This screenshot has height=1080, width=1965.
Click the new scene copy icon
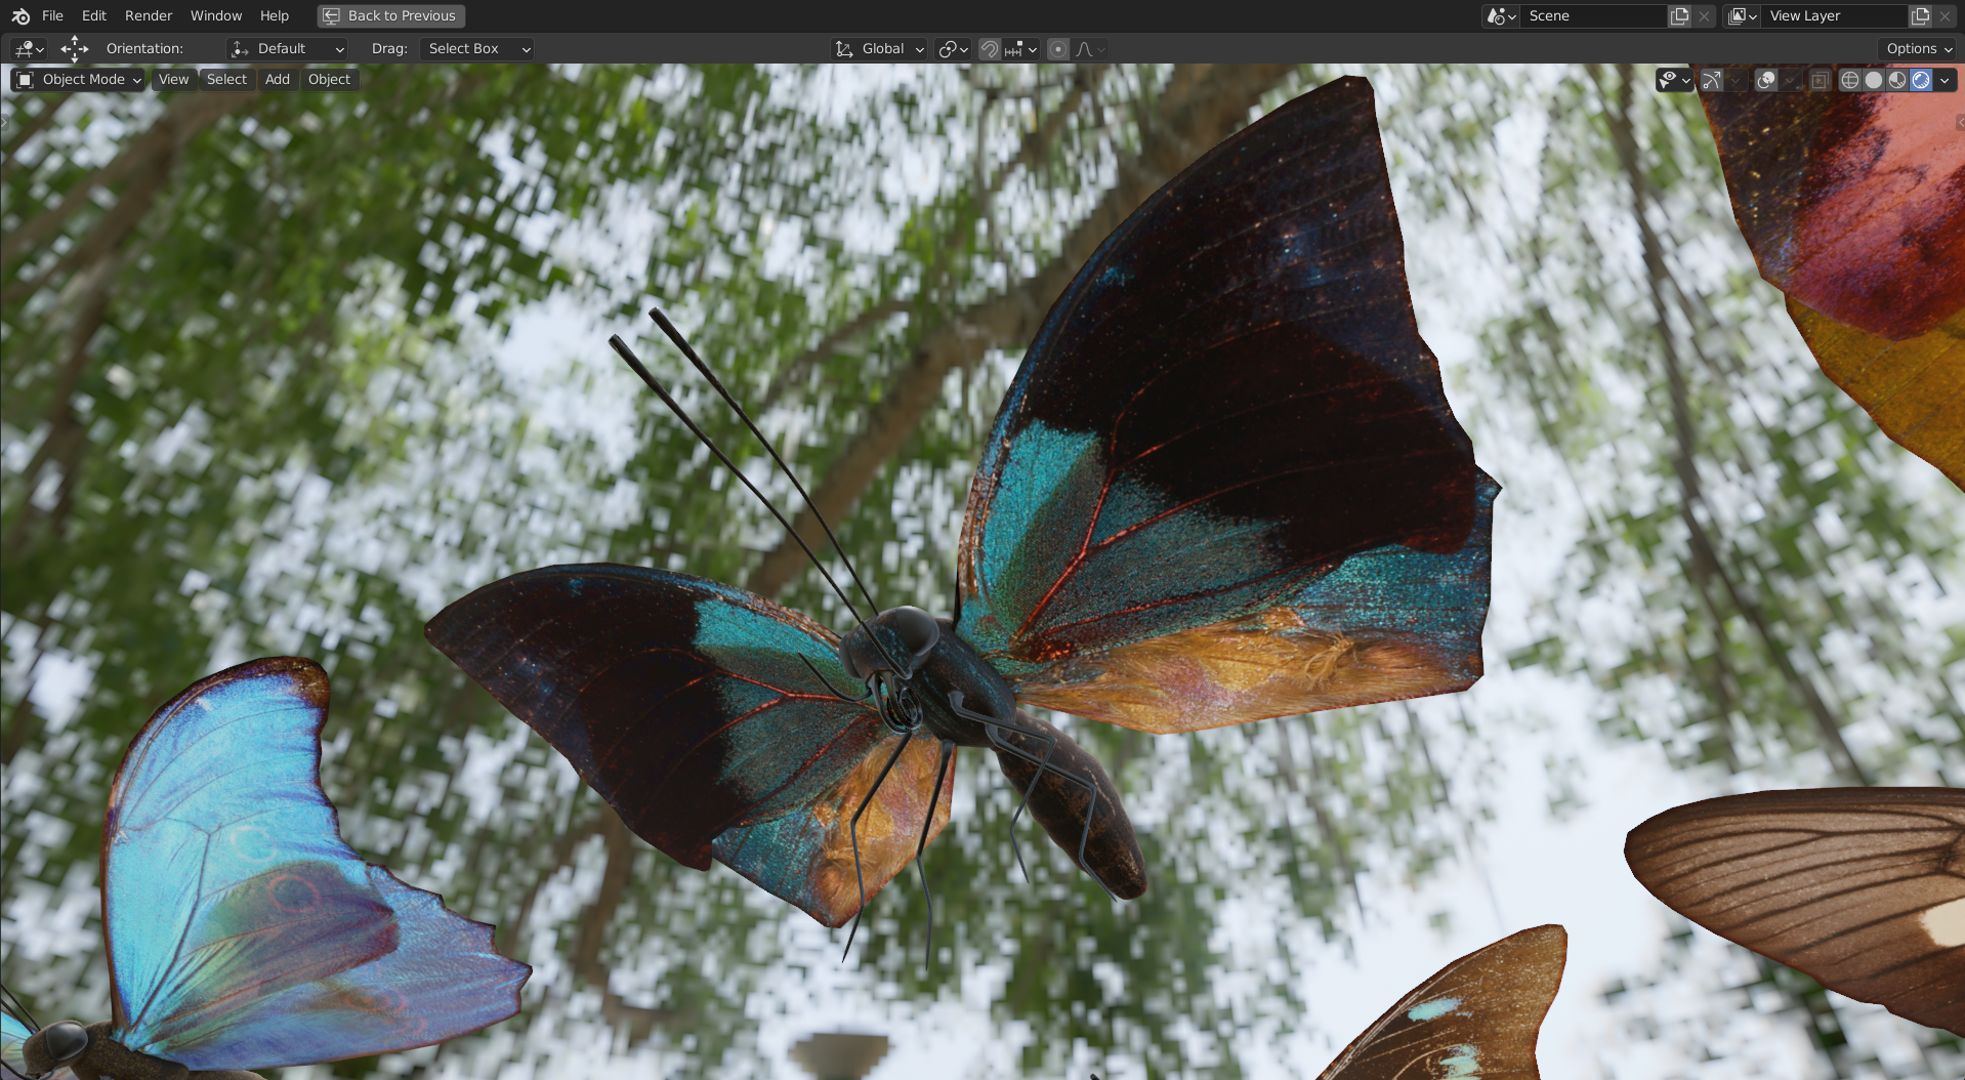pos(1680,16)
